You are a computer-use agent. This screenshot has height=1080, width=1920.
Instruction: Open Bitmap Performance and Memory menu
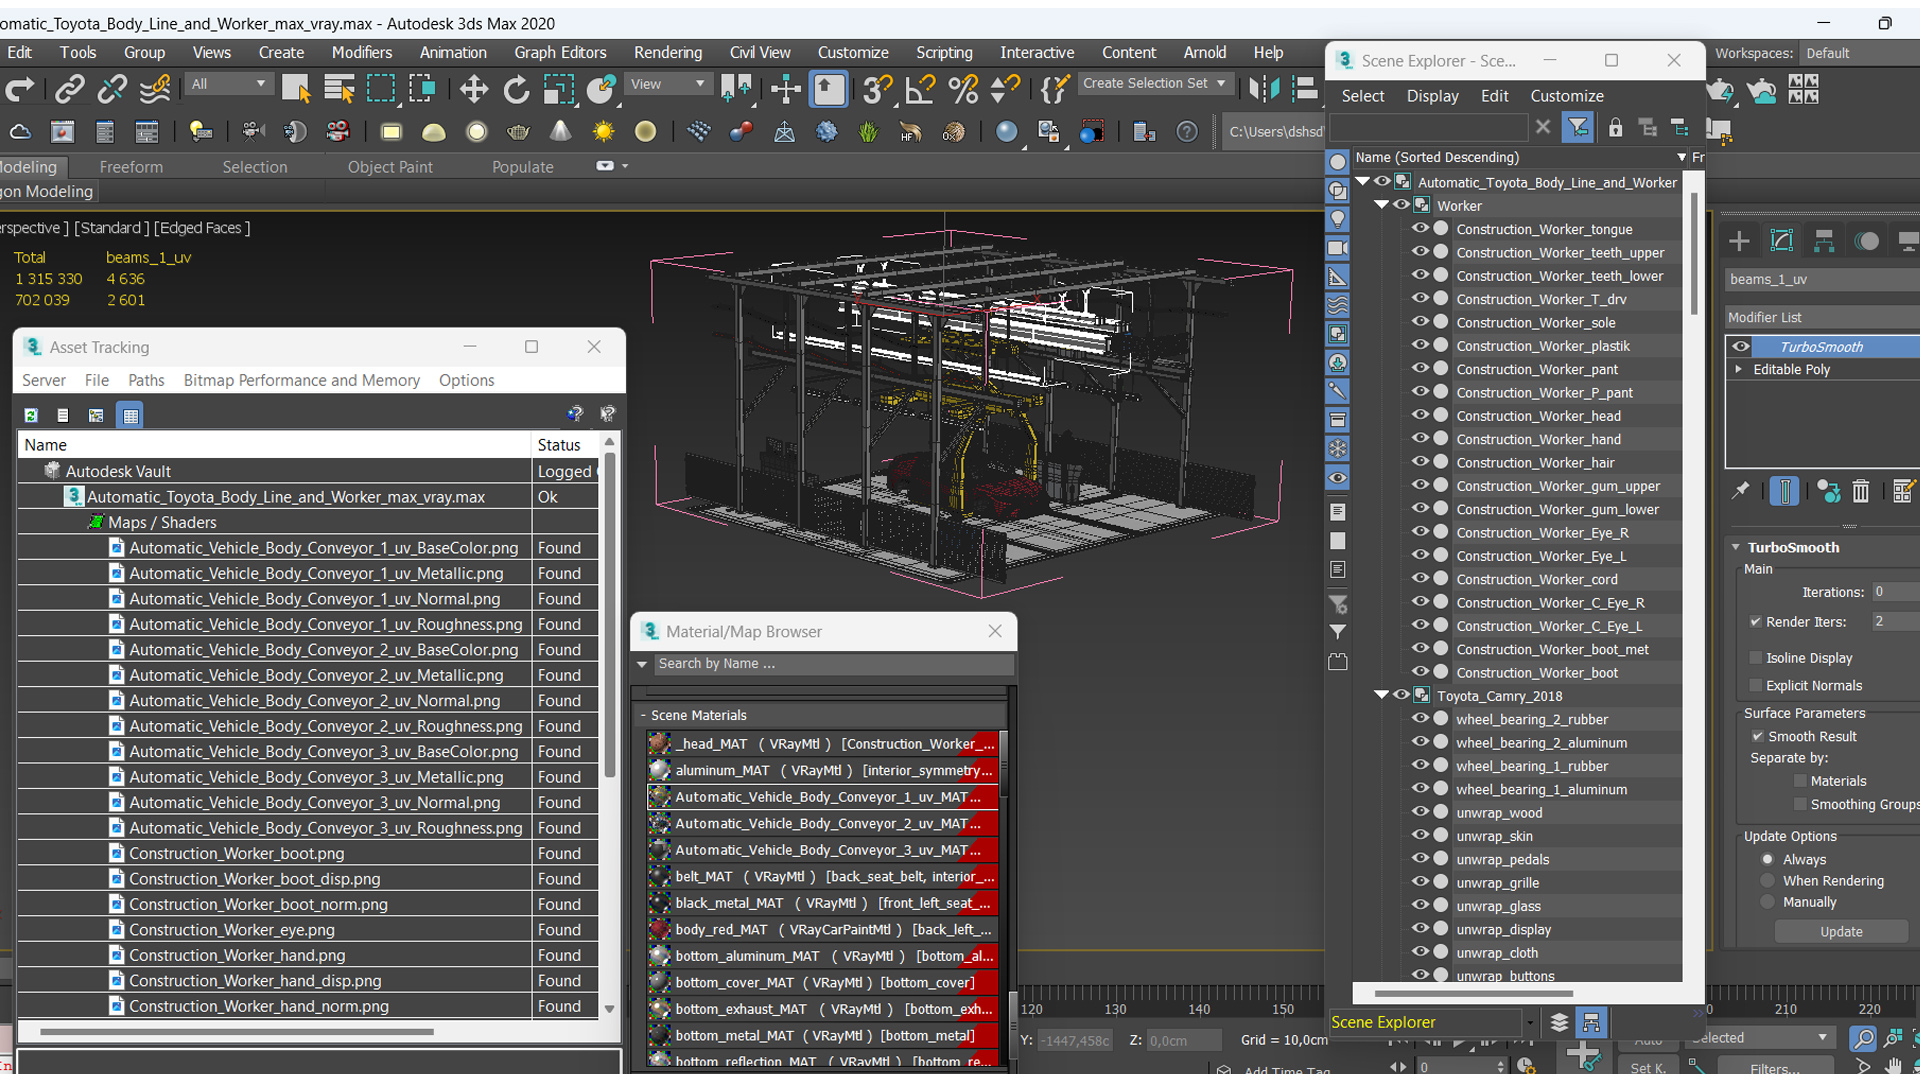click(x=301, y=380)
